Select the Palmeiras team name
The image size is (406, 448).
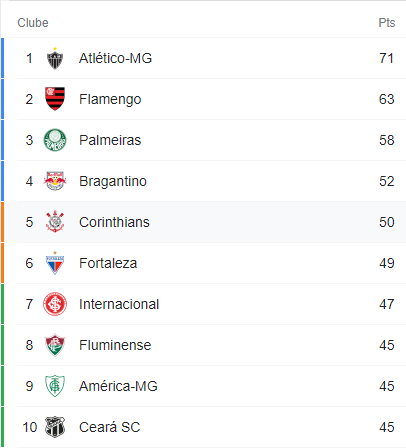(x=110, y=140)
